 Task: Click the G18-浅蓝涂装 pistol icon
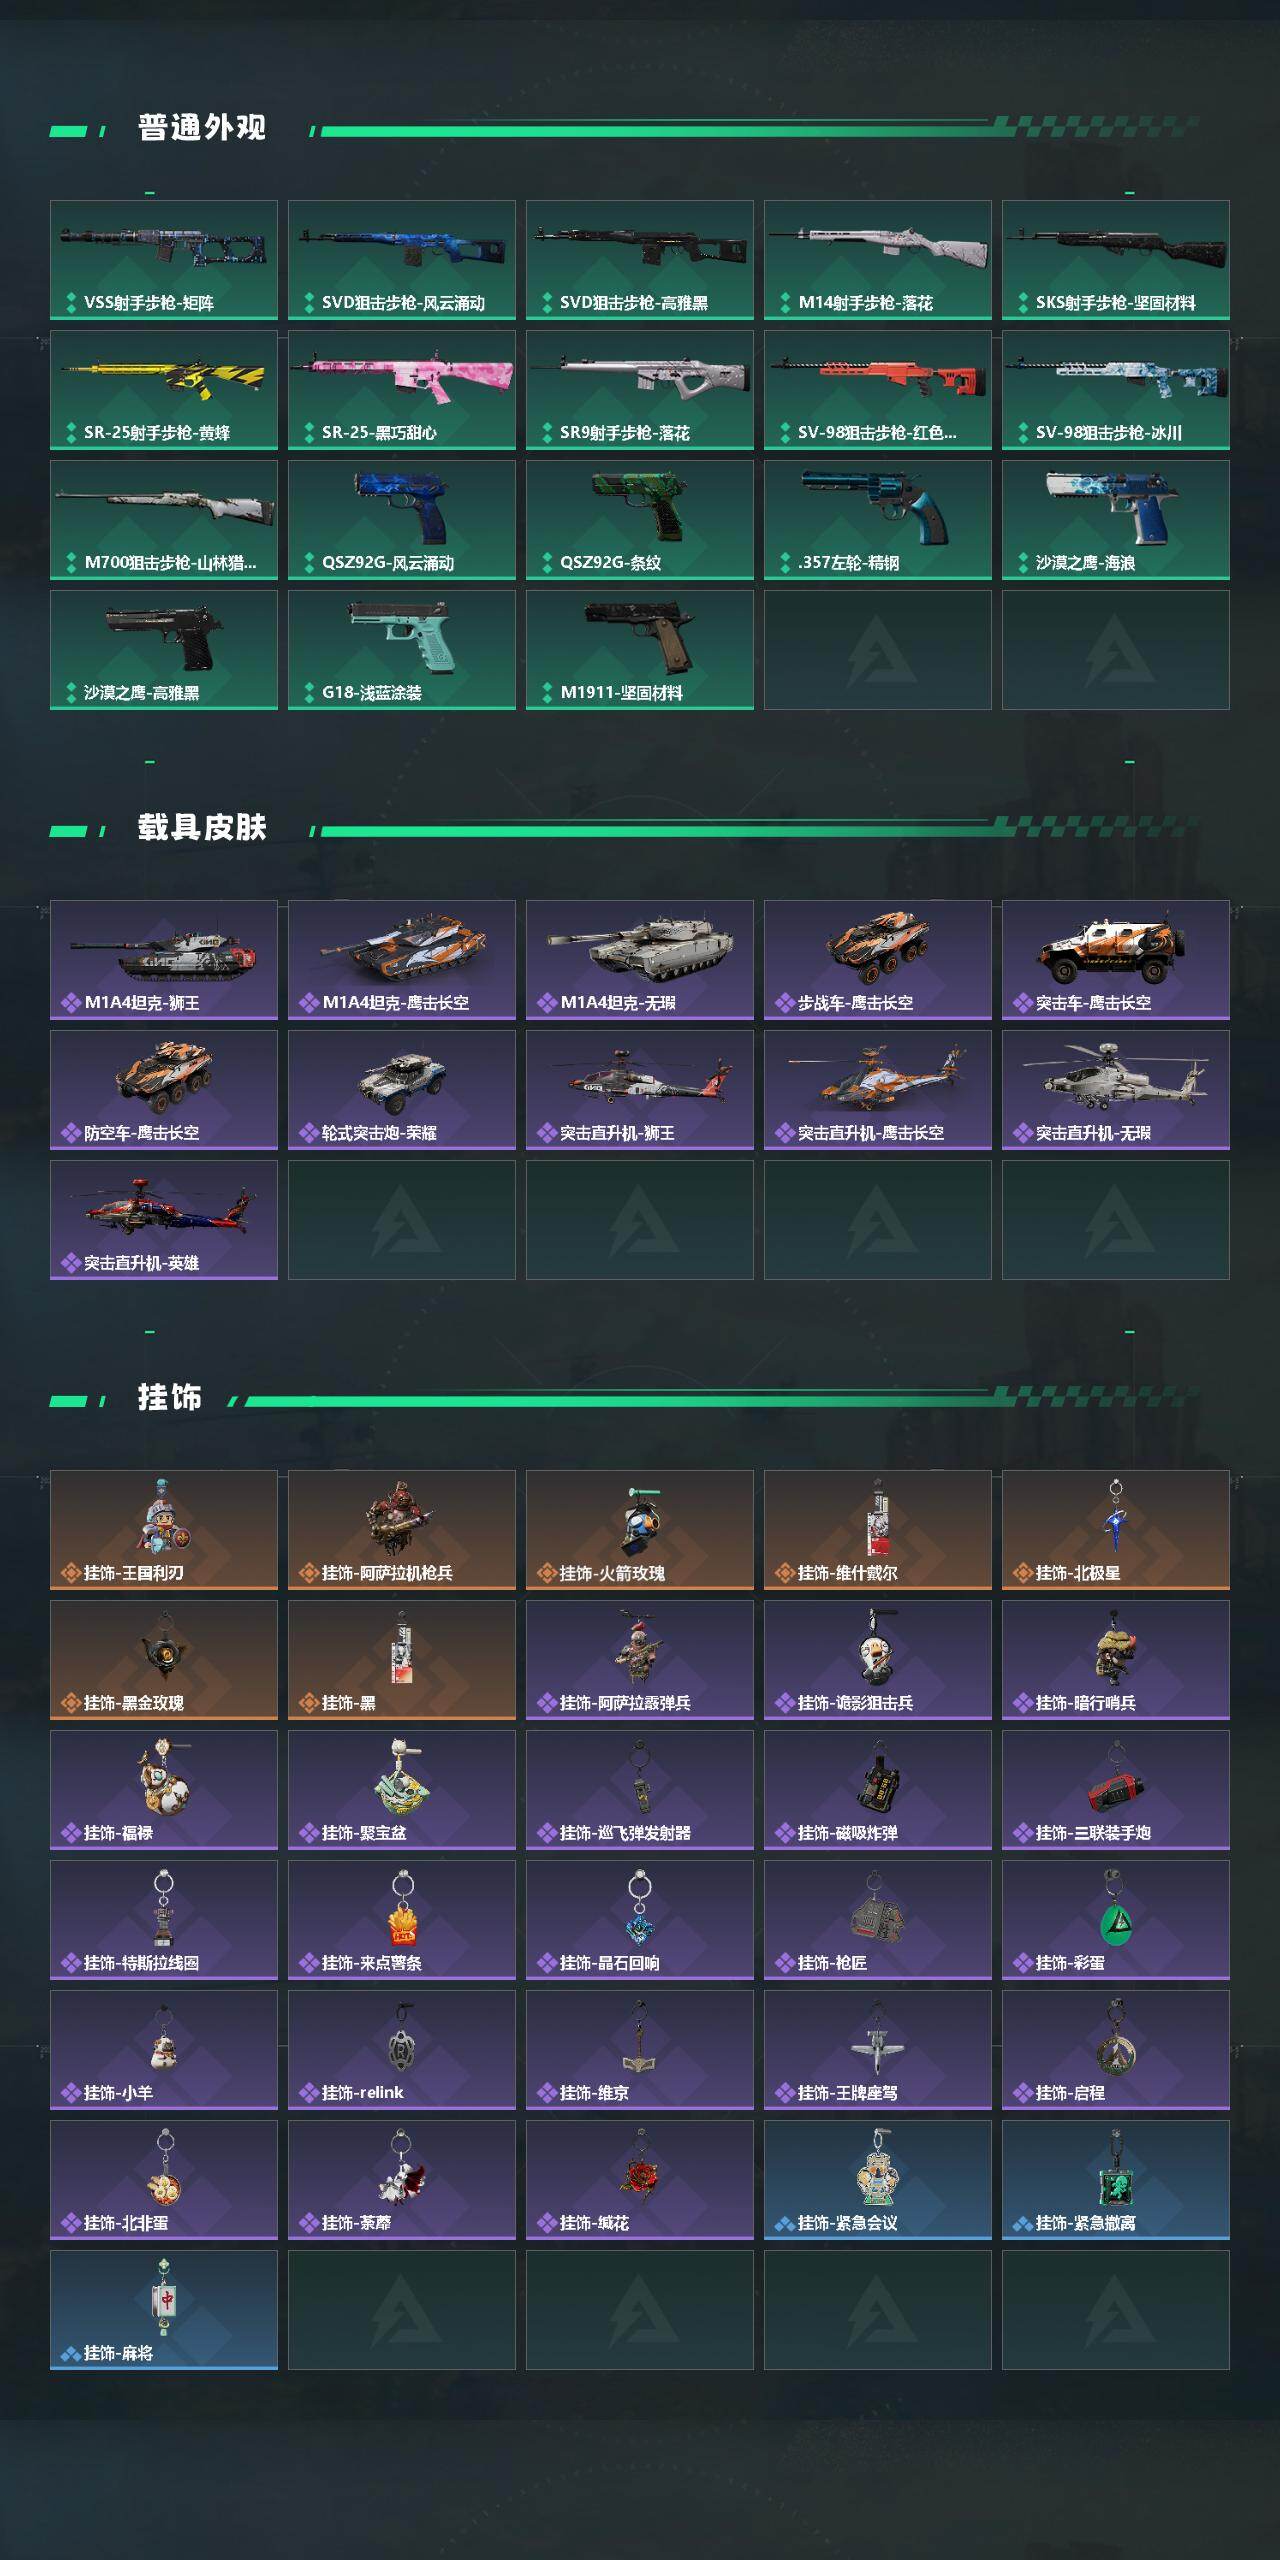402,650
